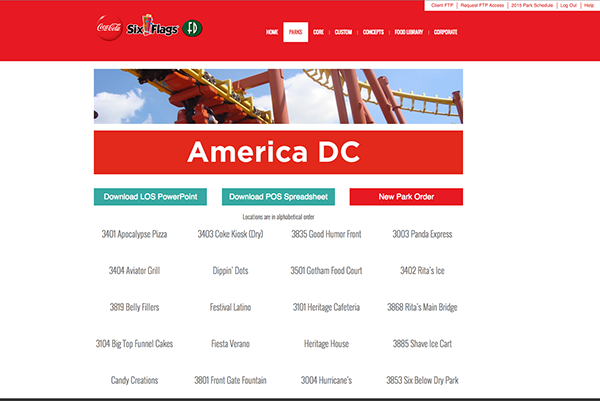
Task: Start a New Park Order
Action: coord(406,197)
